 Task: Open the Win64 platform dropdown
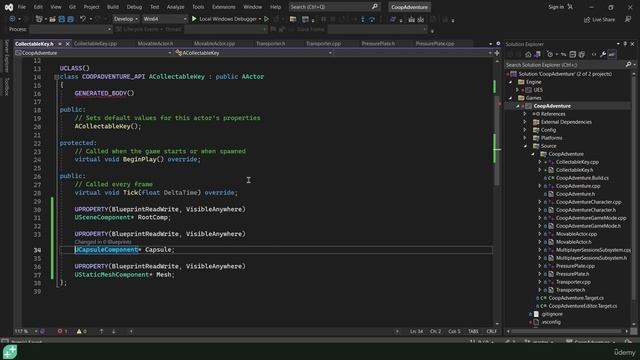165,19
